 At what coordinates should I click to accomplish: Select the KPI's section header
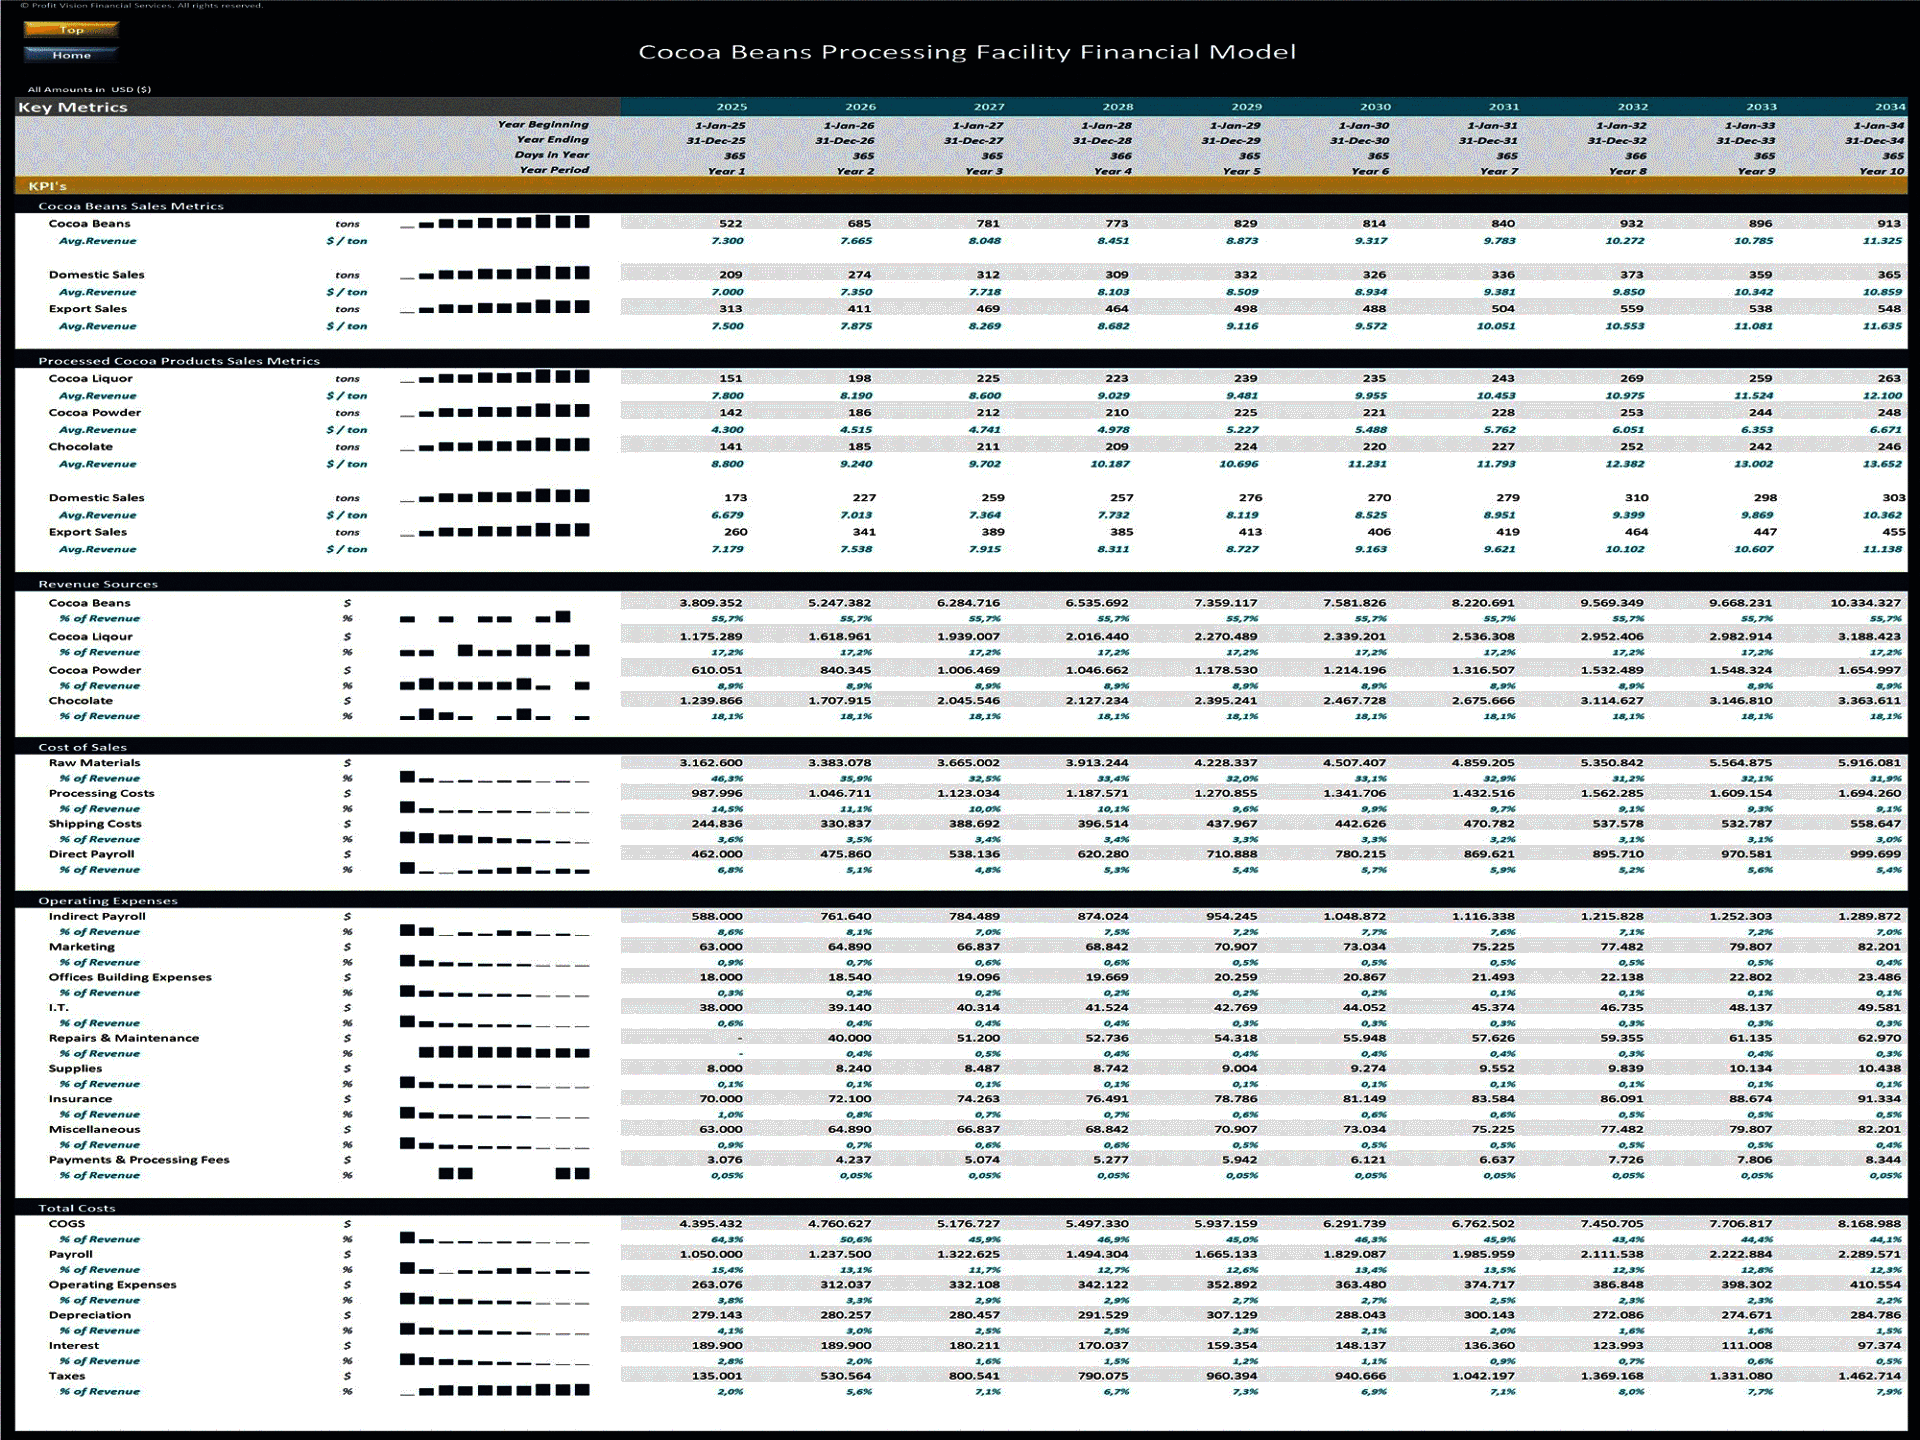960,186
